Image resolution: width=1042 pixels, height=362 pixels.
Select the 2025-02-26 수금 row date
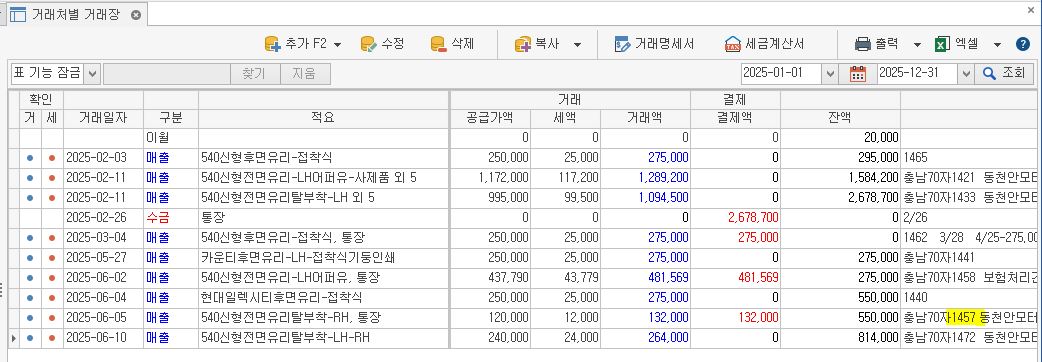pyautogui.click(x=103, y=218)
